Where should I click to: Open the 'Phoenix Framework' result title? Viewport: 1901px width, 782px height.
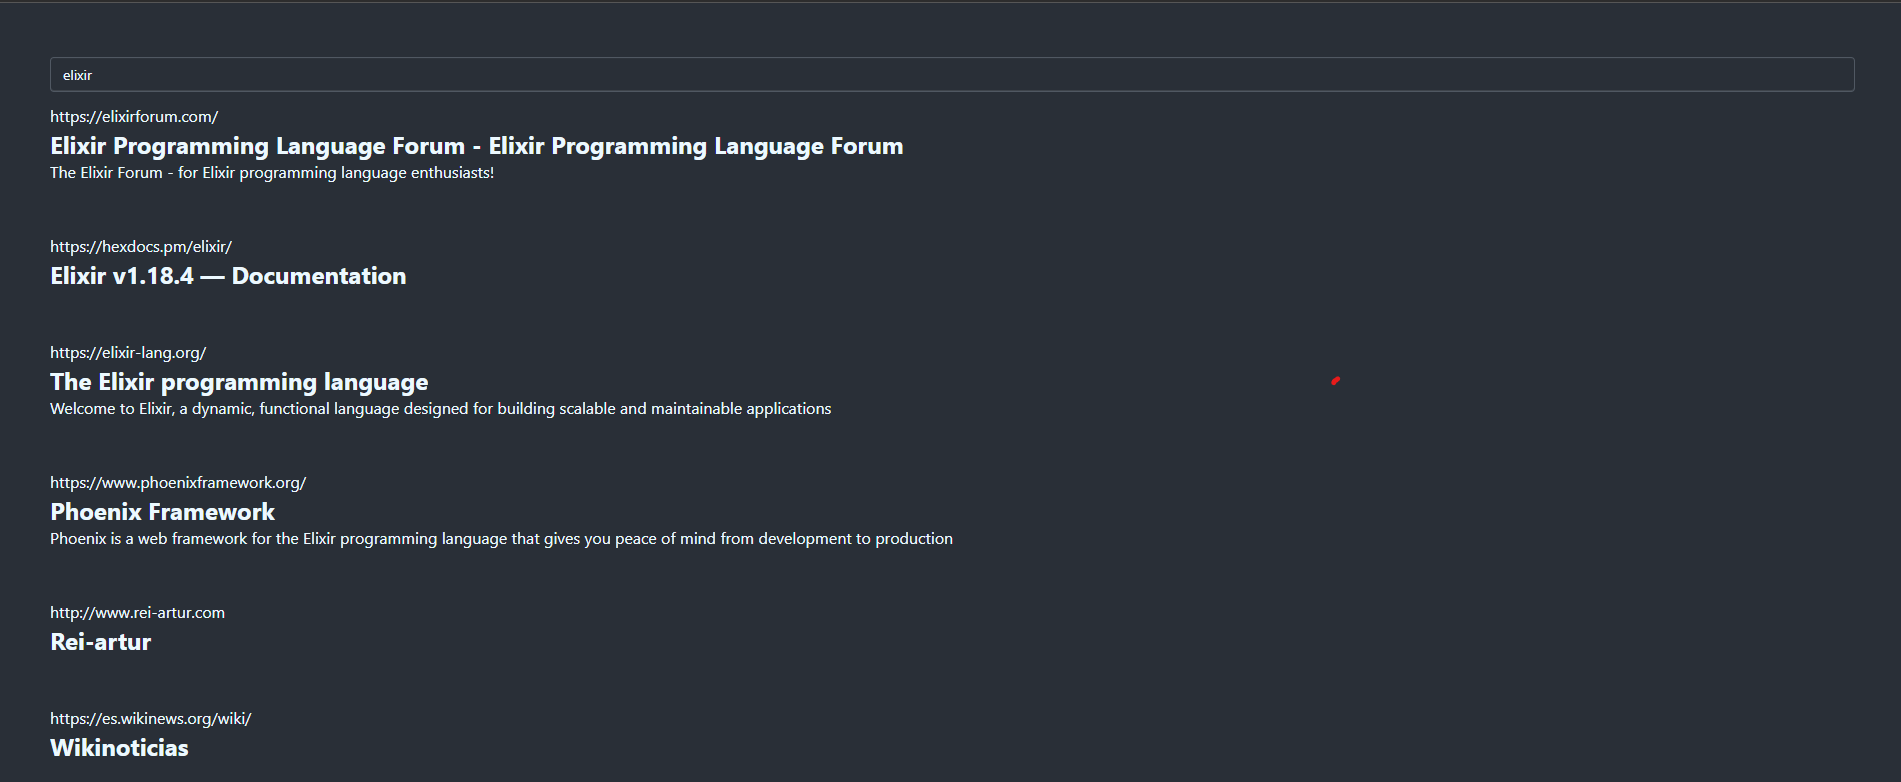[x=162, y=512]
